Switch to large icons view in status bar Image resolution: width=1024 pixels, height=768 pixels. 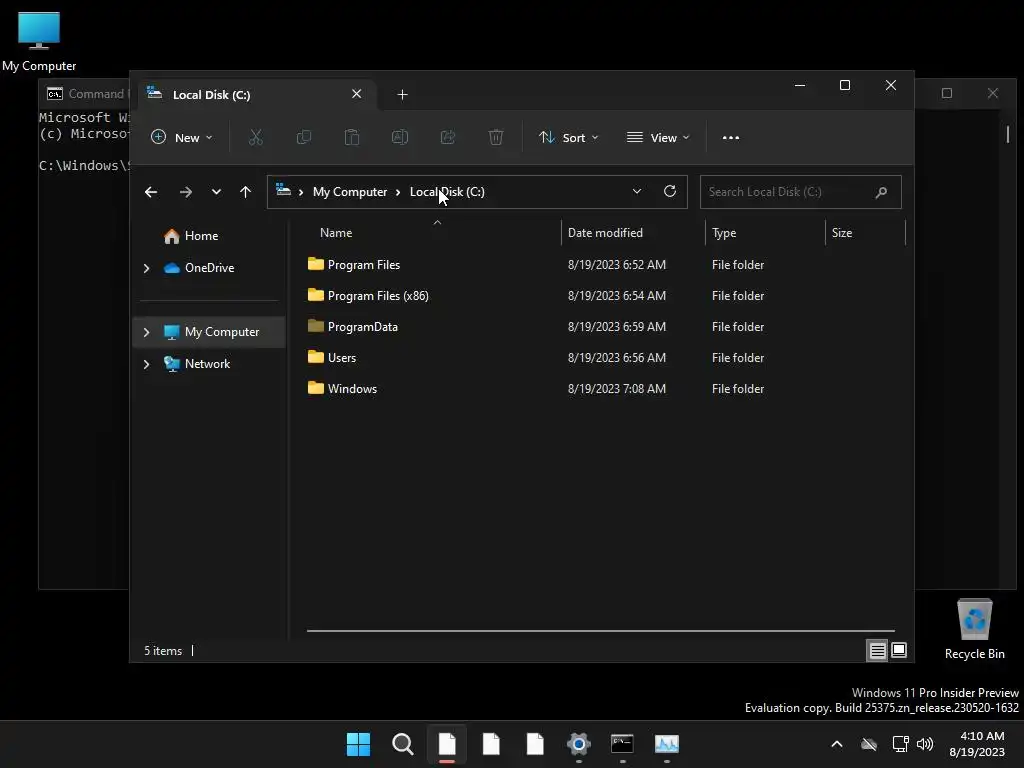(x=899, y=650)
